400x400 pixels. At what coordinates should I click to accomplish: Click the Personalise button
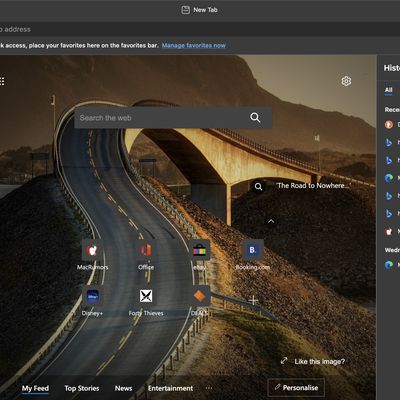point(296,388)
